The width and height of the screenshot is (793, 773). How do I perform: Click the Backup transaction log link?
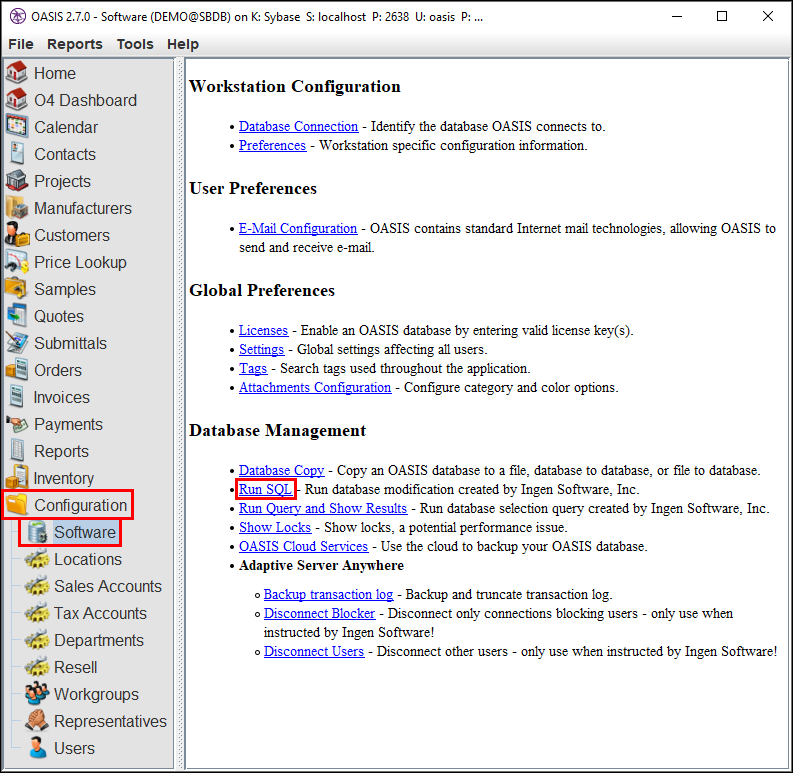pos(328,594)
